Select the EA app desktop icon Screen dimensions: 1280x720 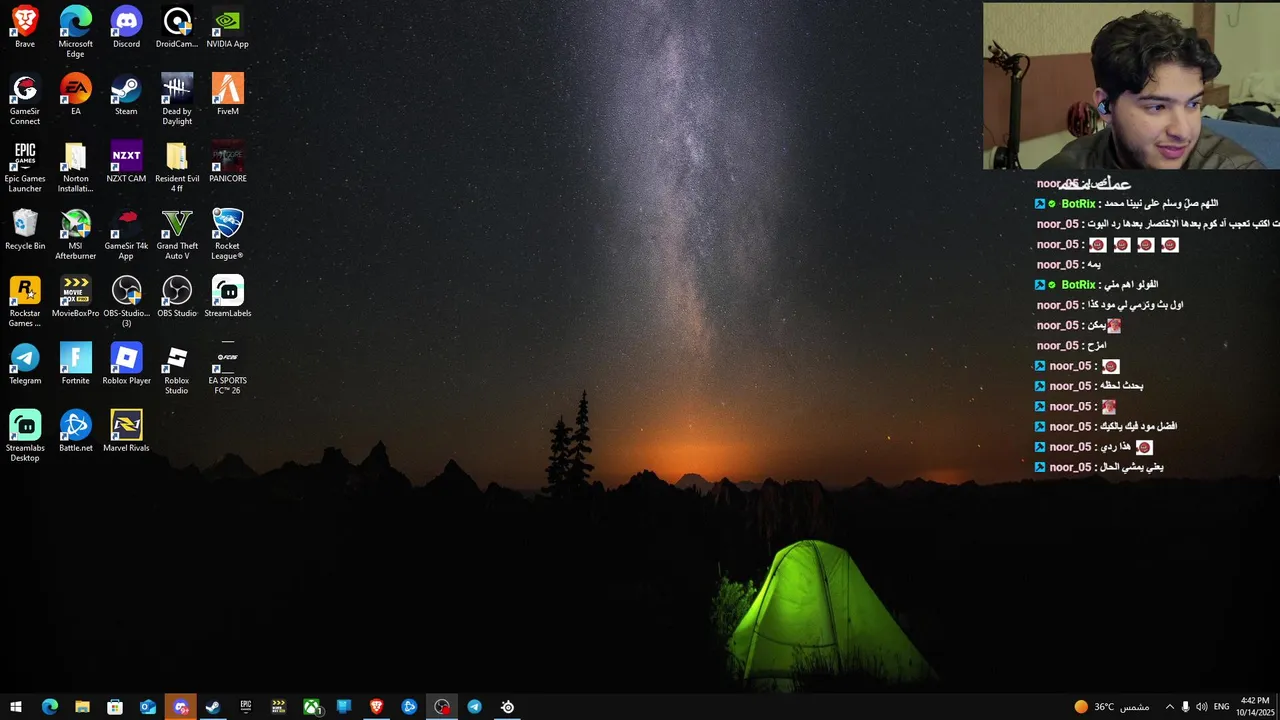point(75,94)
